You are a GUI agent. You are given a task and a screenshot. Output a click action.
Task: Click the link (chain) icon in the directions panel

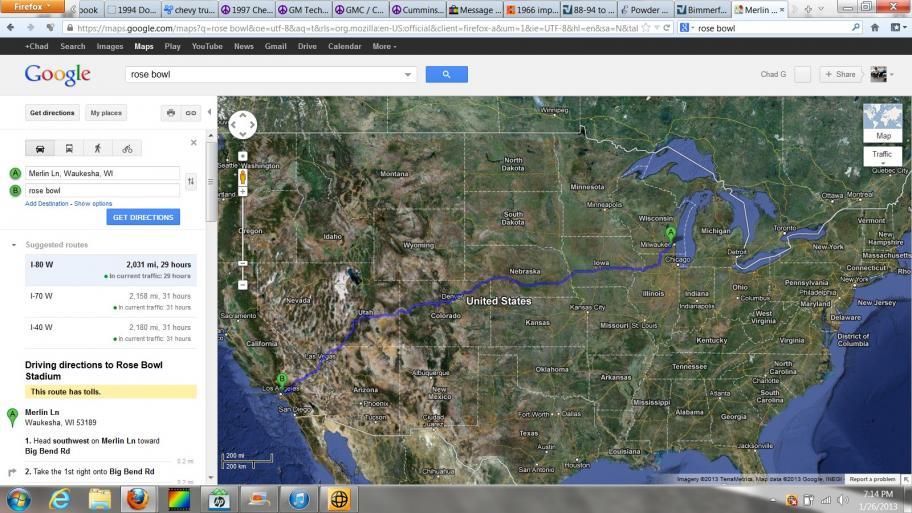(x=191, y=113)
